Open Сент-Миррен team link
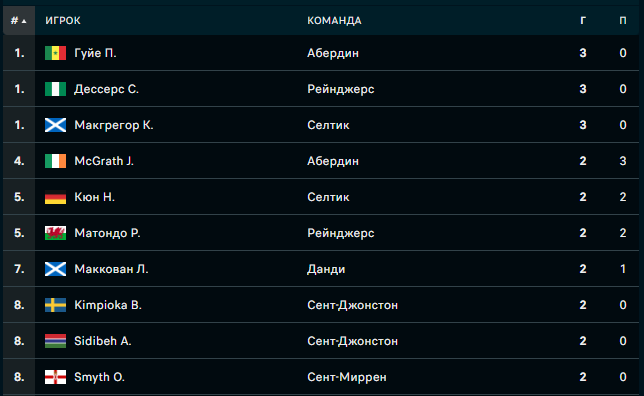Image resolution: width=644 pixels, height=396 pixels. (347, 377)
